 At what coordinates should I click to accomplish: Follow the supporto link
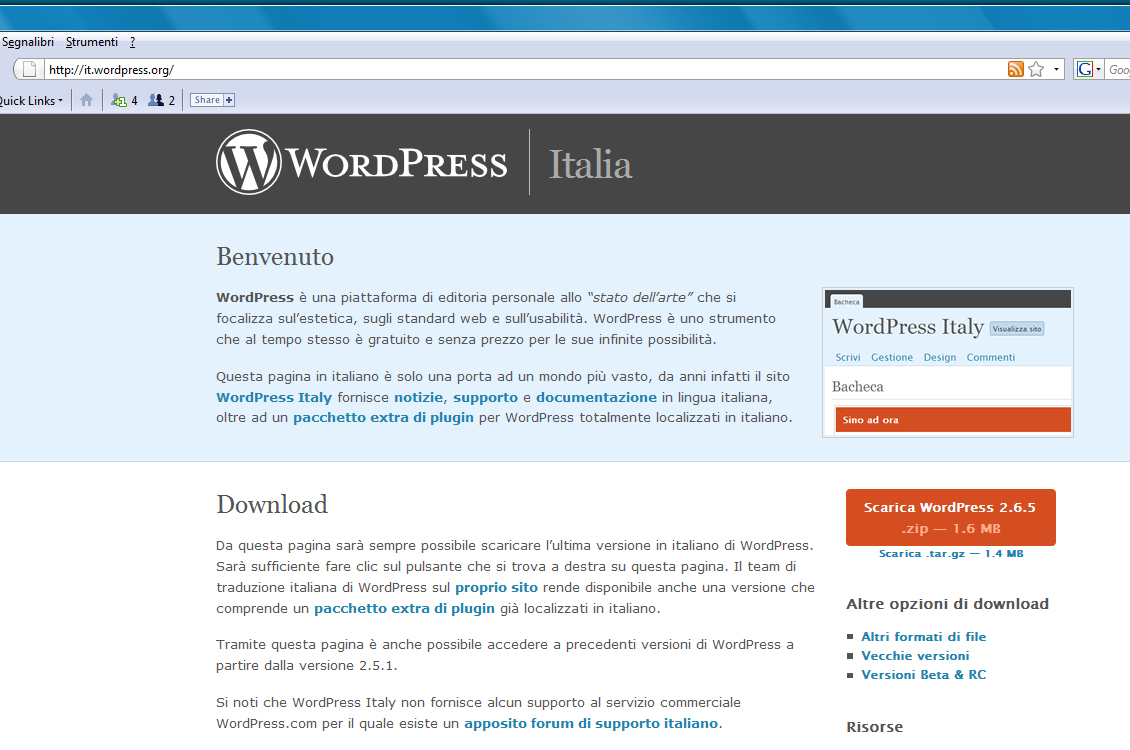pos(485,397)
